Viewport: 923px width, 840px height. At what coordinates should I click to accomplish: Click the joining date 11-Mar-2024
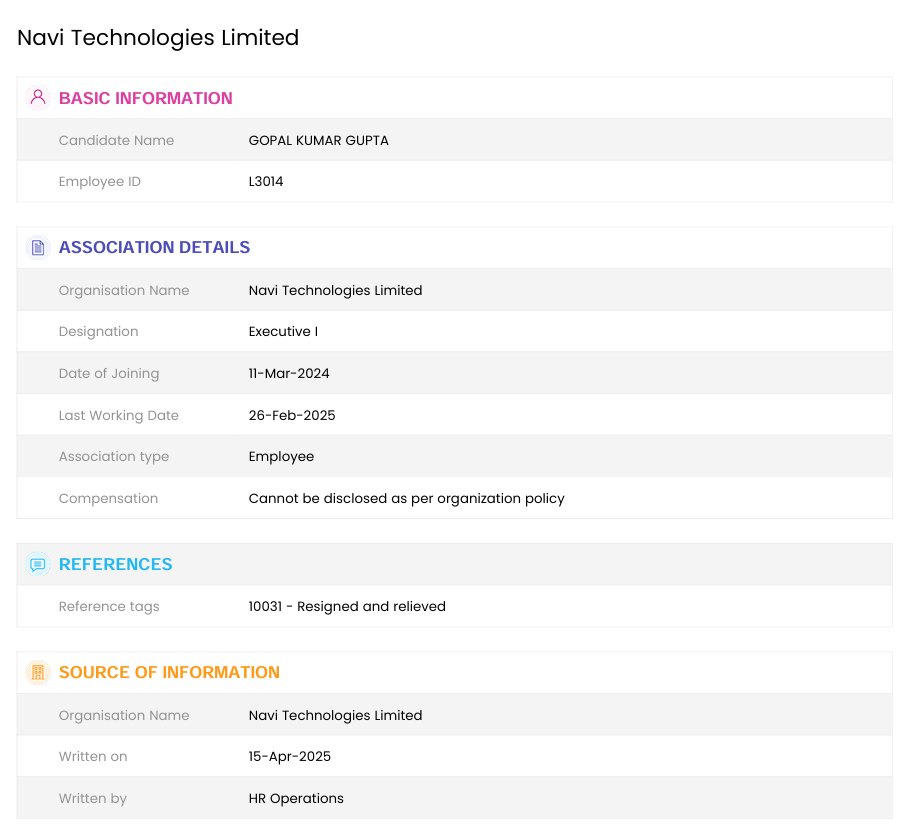289,374
